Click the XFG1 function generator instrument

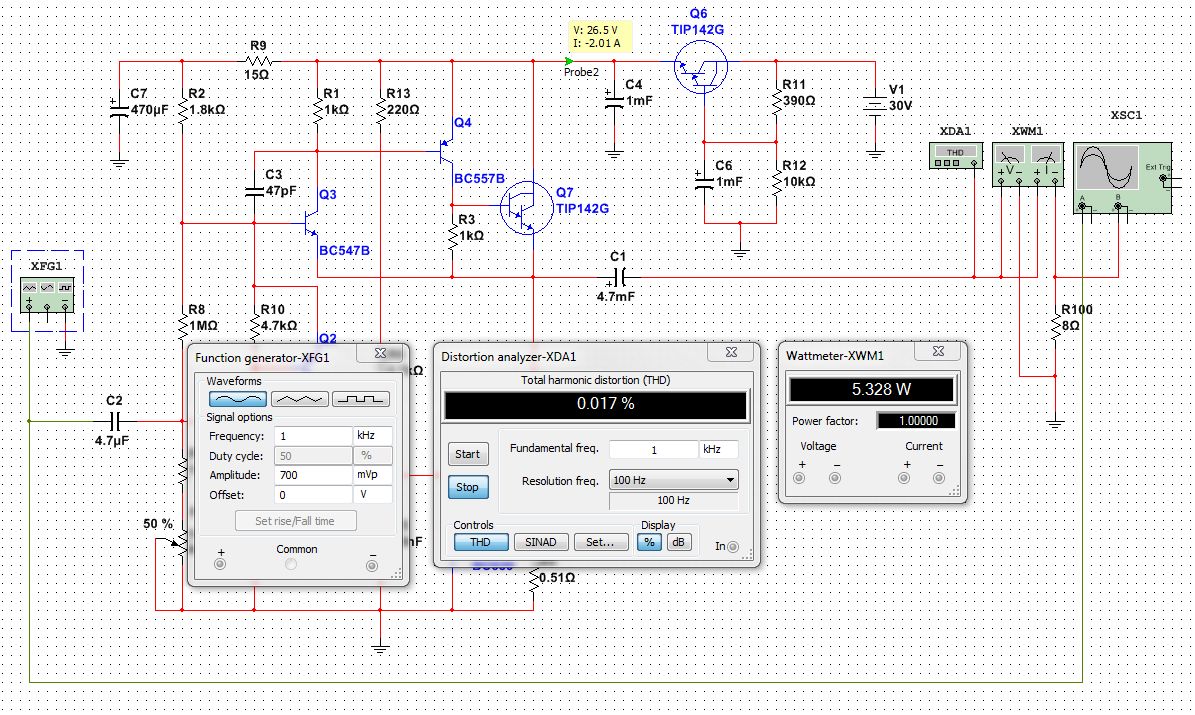[x=47, y=293]
